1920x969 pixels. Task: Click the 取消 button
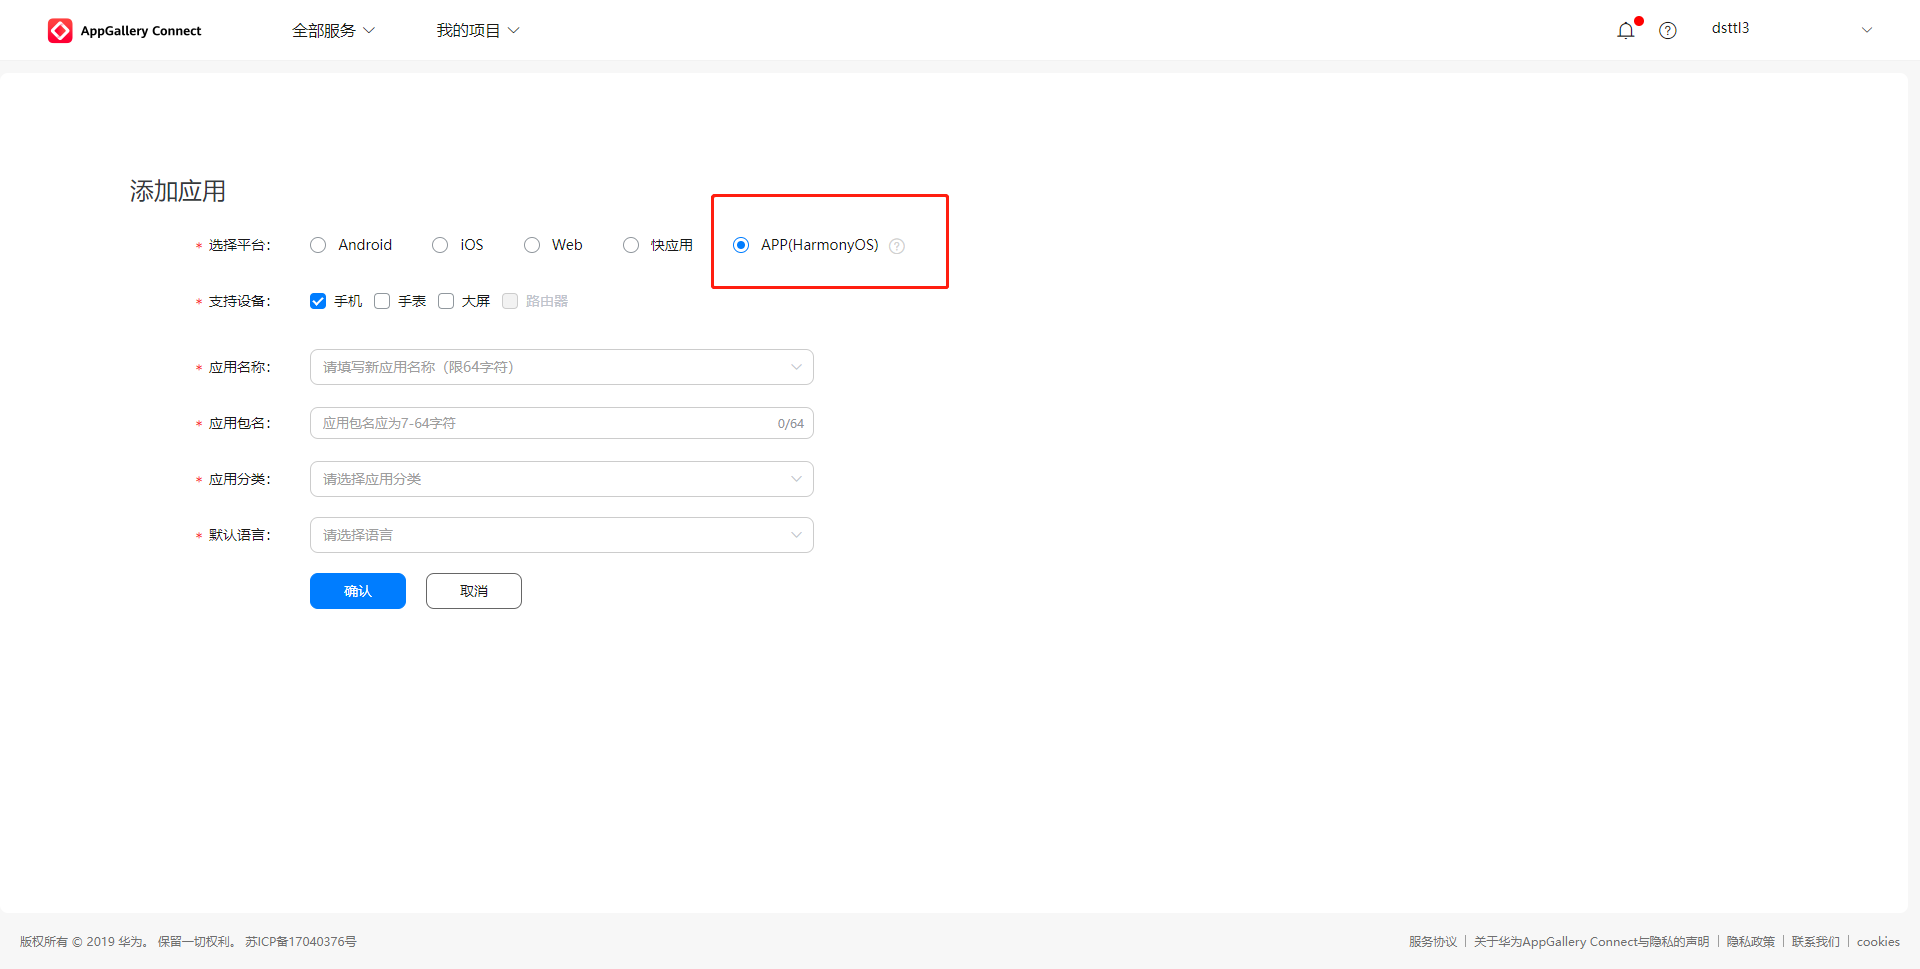474,591
